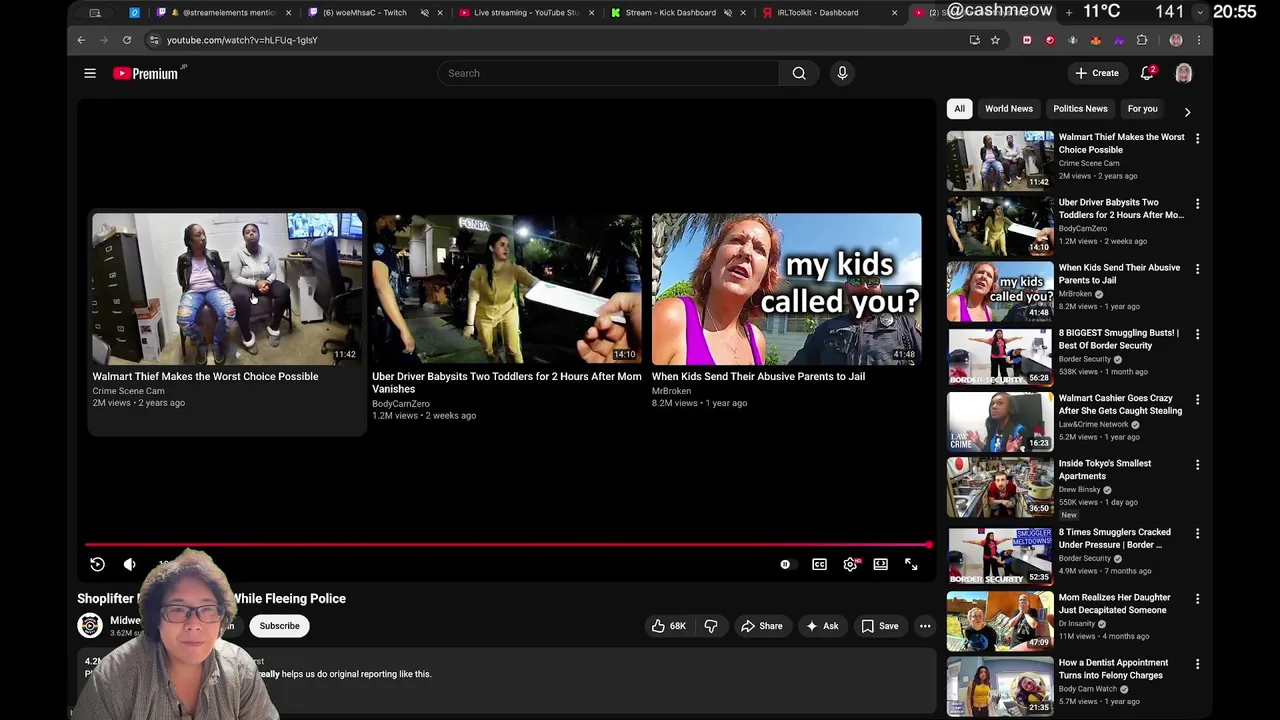Open player settings gear
This screenshot has width=1280, height=720.
tap(850, 565)
